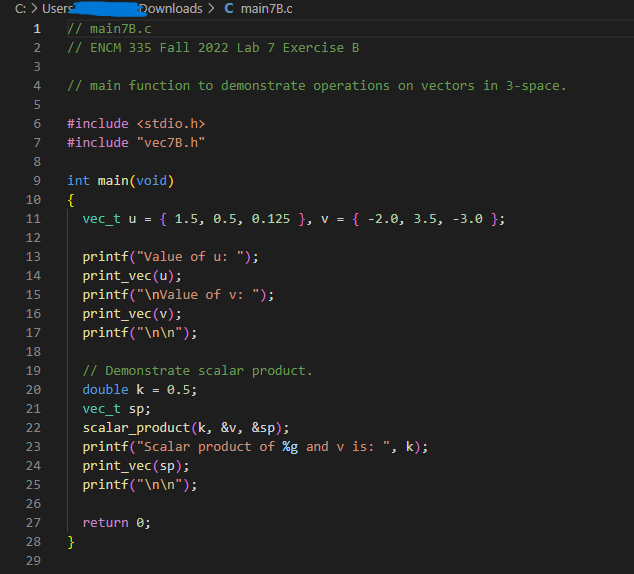The width and height of the screenshot is (634, 574).
Task: Click comment about vectors in 3-space
Action: [x=317, y=86]
